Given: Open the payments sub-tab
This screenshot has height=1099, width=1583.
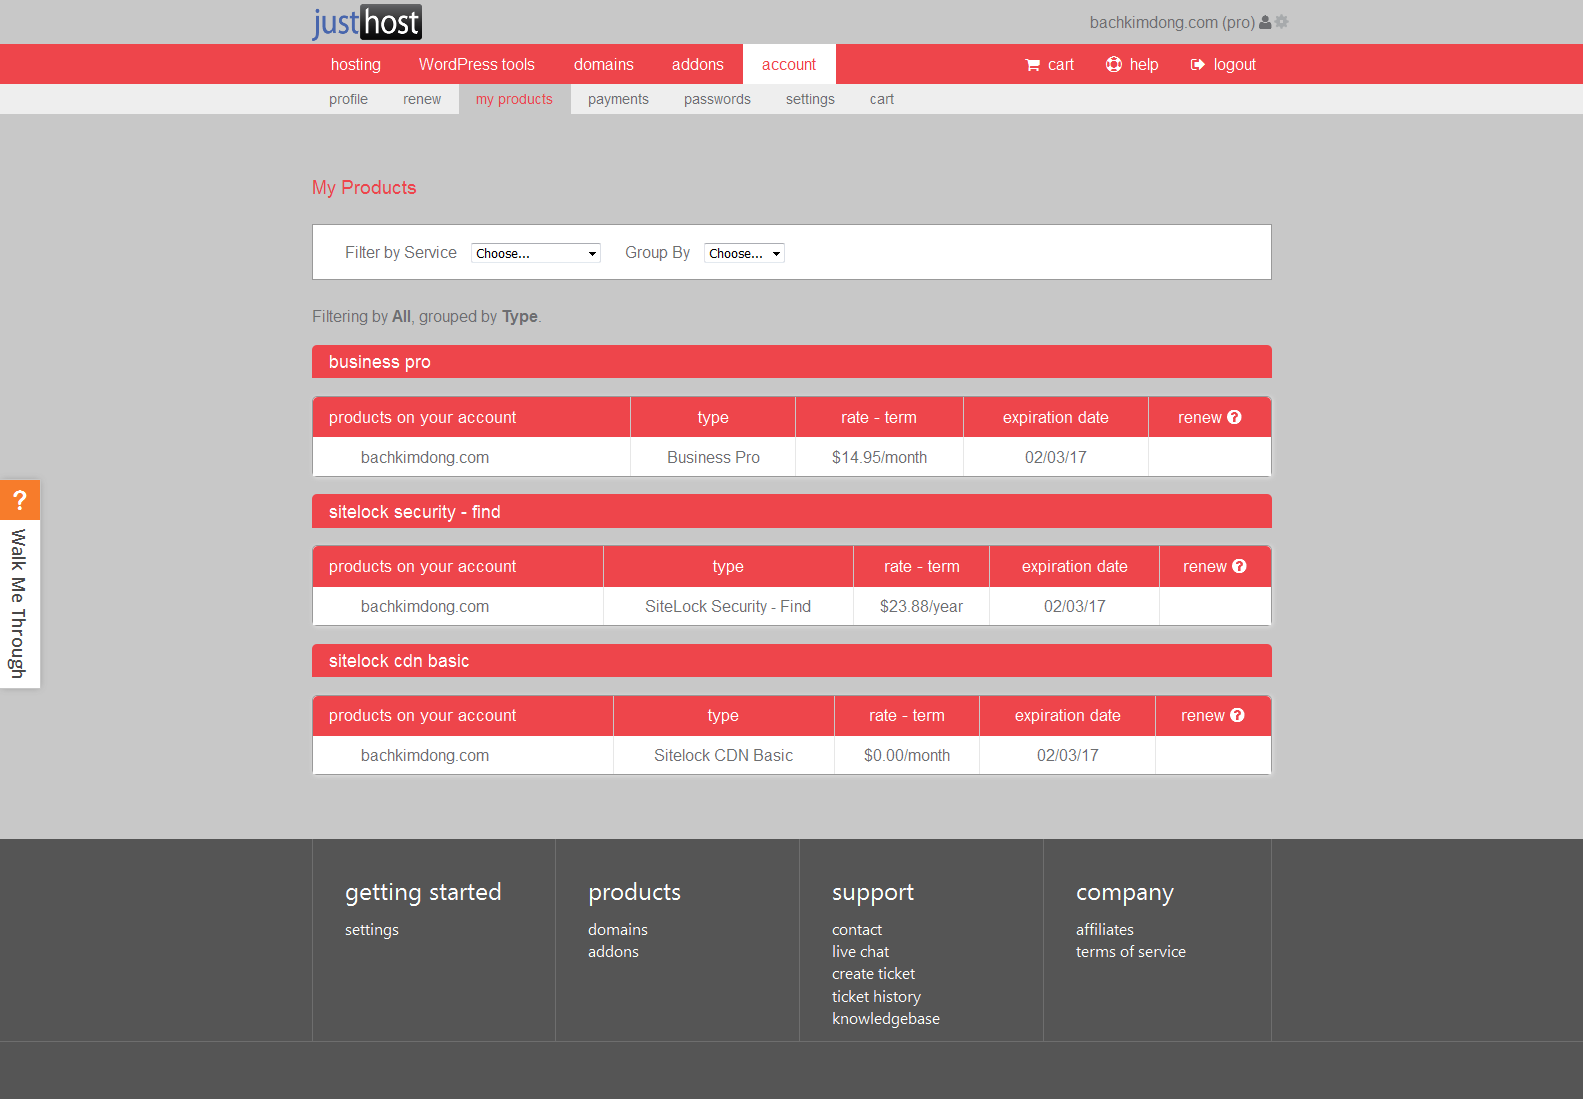Looking at the screenshot, I should coord(618,99).
